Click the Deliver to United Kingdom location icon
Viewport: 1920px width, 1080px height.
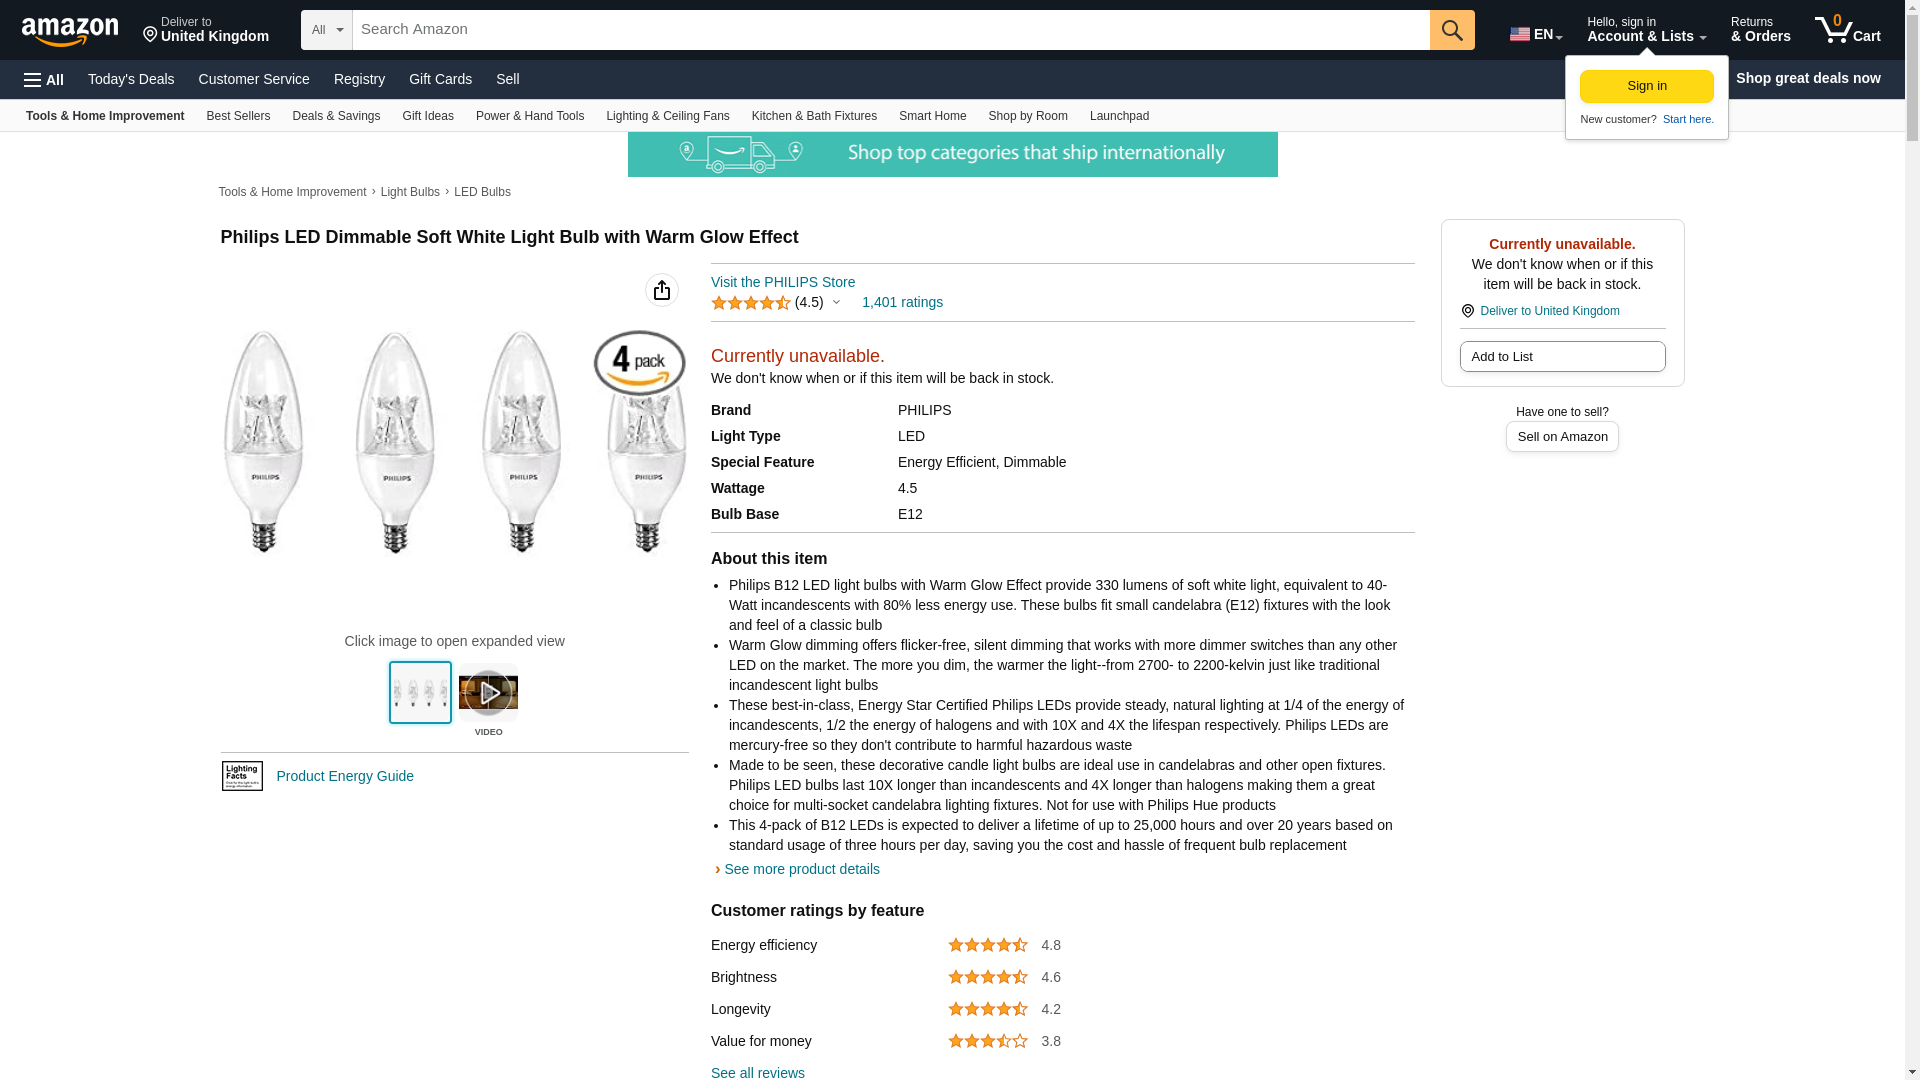pyautogui.click(x=1468, y=311)
